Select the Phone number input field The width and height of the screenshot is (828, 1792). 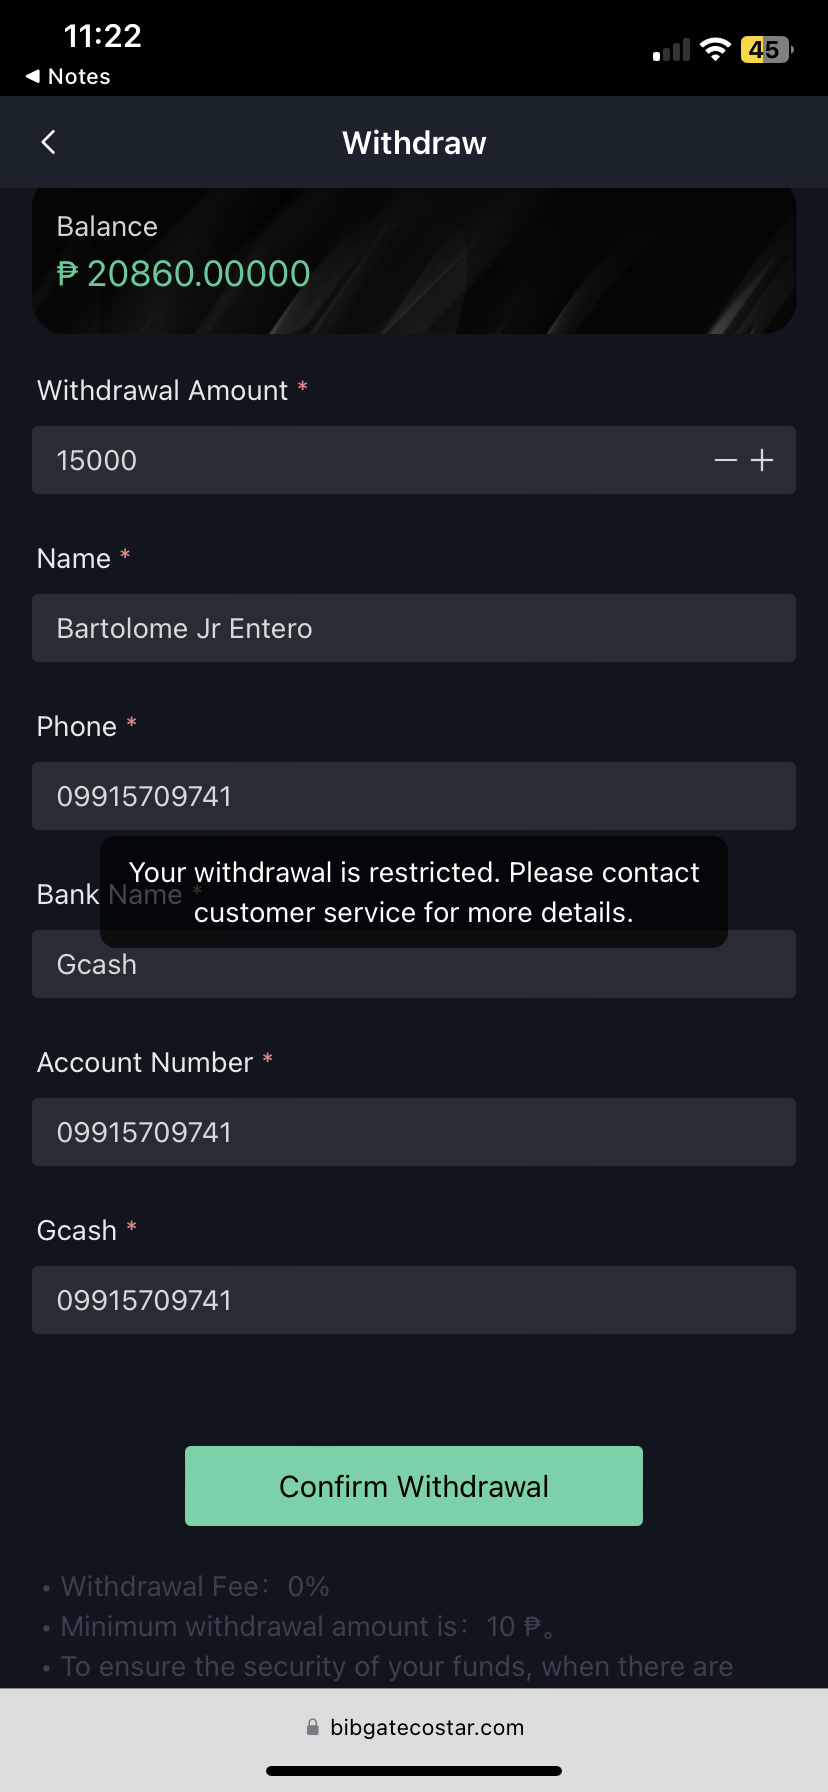click(x=414, y=796)
